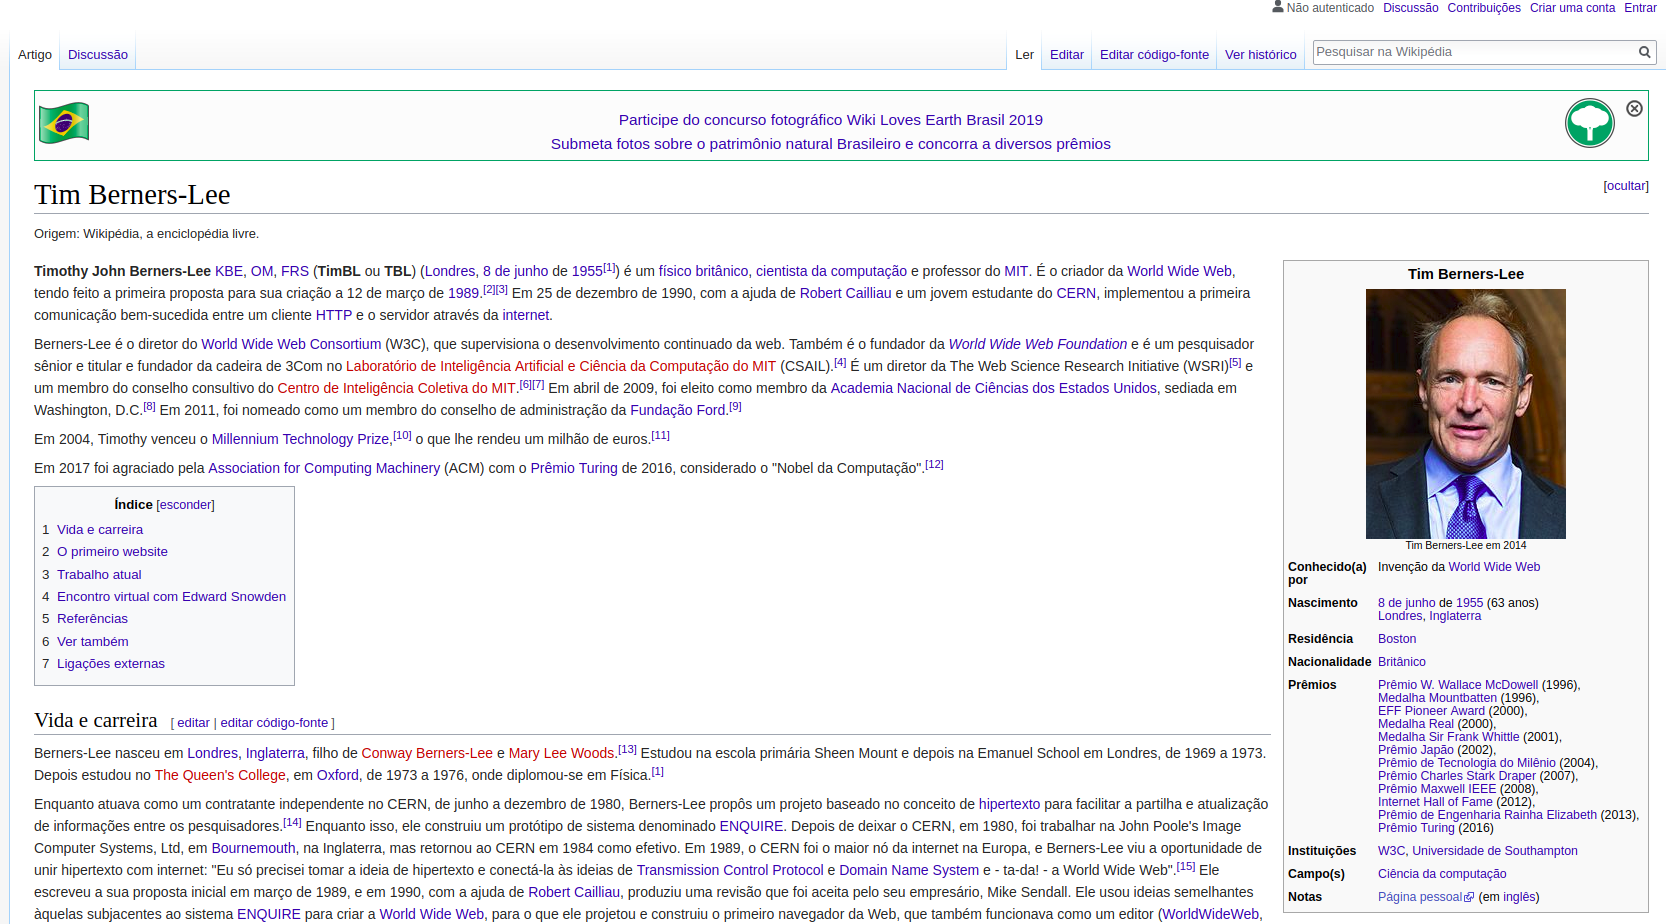
Task: Click the hipertexto link in Vida e carreira
Action: pyautogui.click(x=1009, y=804)
